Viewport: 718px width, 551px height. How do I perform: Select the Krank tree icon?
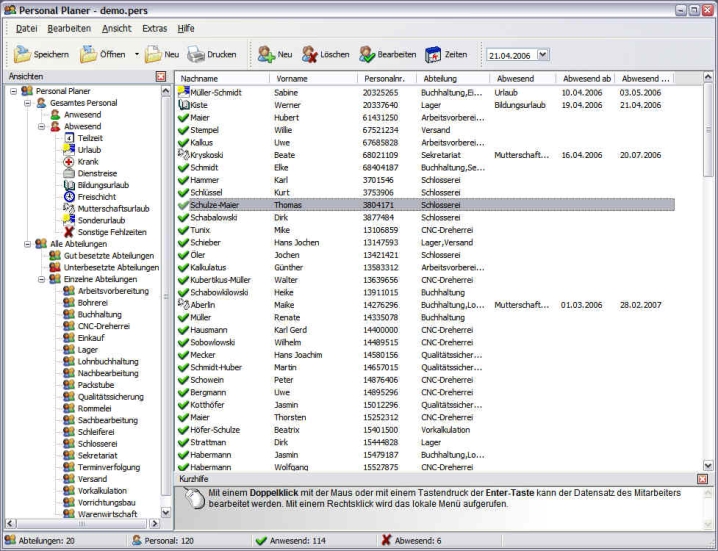(69, 161)
